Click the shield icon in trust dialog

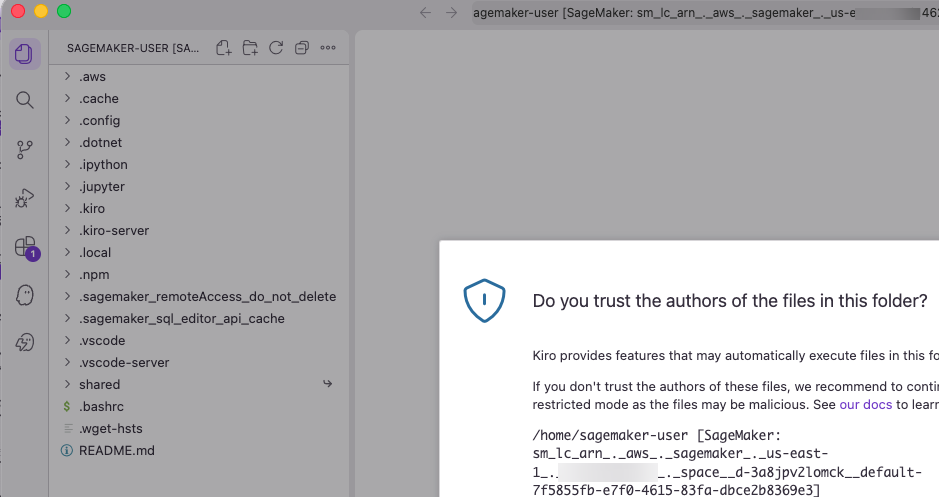[484, 300]
